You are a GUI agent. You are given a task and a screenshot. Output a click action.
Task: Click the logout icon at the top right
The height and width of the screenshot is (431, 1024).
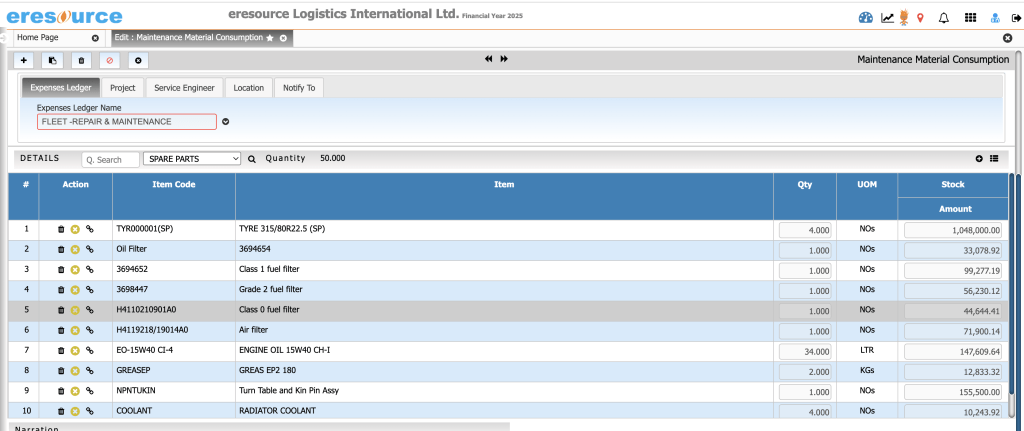(1016, 17)
